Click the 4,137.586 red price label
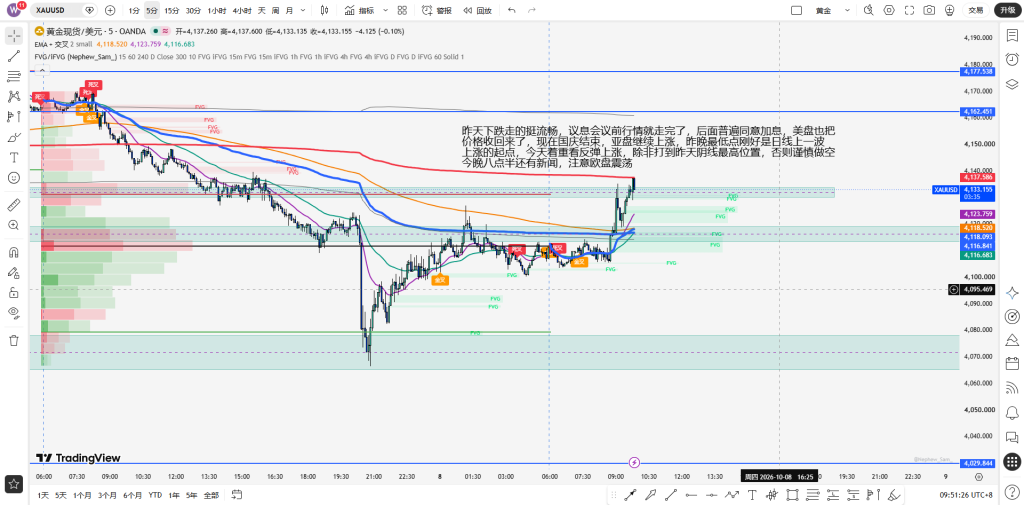The width and height of the screenshot is (1024, 505). (977, 177)
